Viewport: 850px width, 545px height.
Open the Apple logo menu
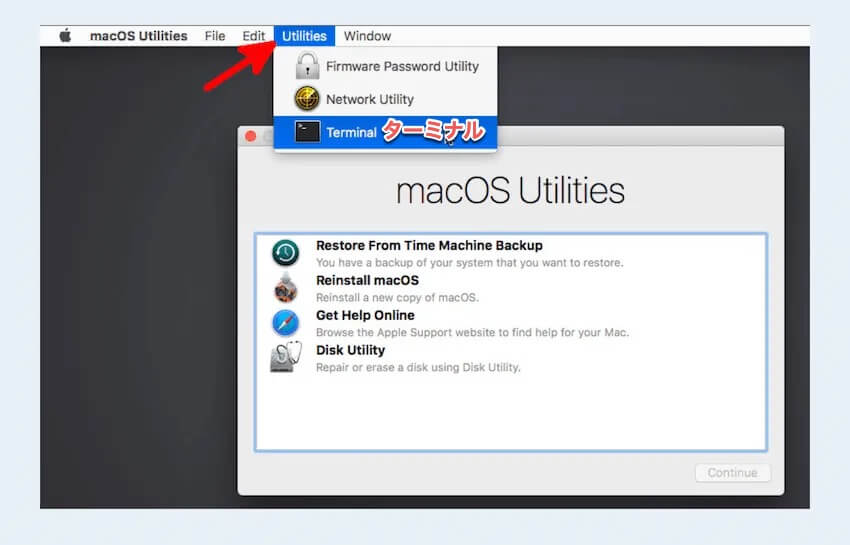65,36
